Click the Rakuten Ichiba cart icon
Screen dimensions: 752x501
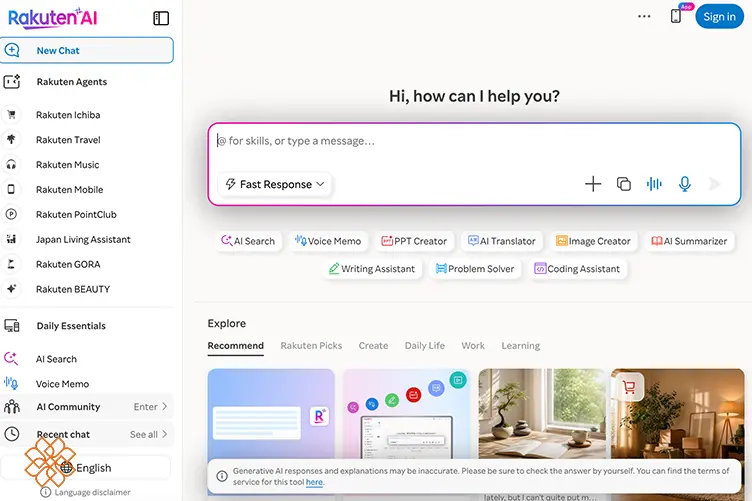12,115
